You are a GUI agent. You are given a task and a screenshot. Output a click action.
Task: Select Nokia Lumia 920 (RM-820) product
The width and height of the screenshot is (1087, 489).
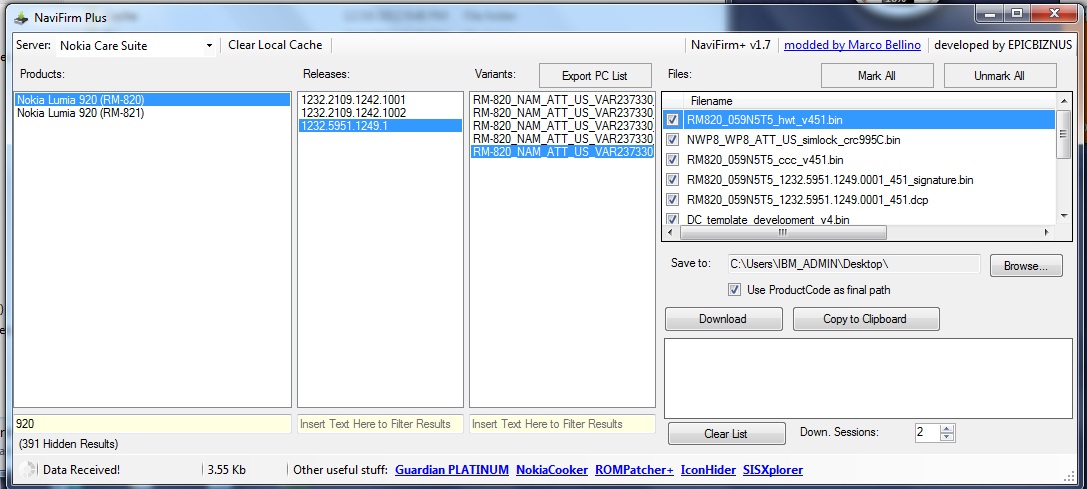pyautogui.click(x=152, y=100)
